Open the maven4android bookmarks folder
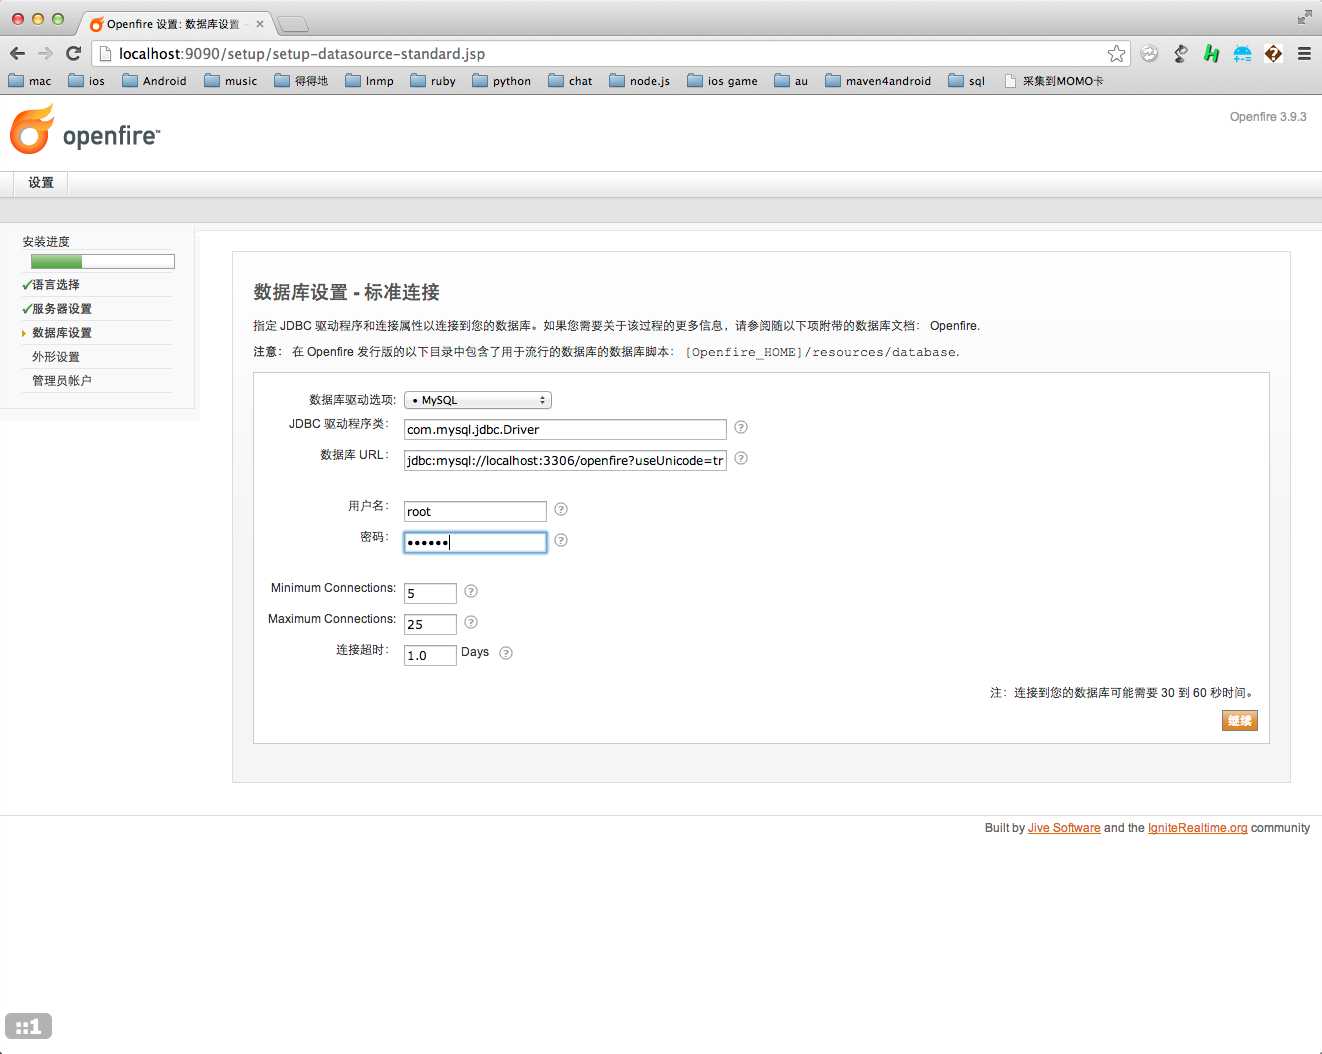The image size is (1322, 1054). (878, 81)
